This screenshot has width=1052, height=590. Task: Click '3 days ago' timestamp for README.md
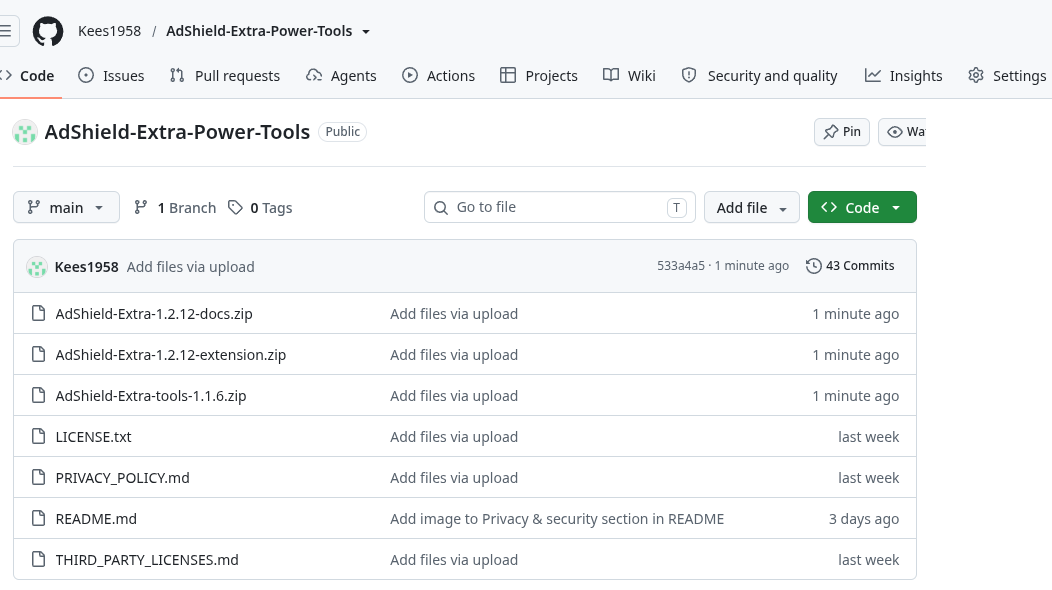[863, 519]
